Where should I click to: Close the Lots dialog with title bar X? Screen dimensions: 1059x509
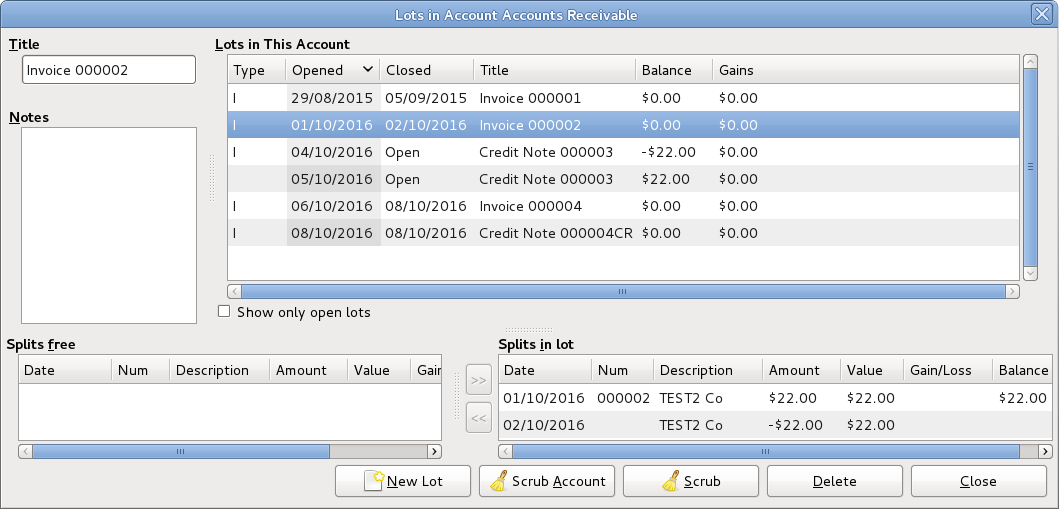(x=1040, y=14)
